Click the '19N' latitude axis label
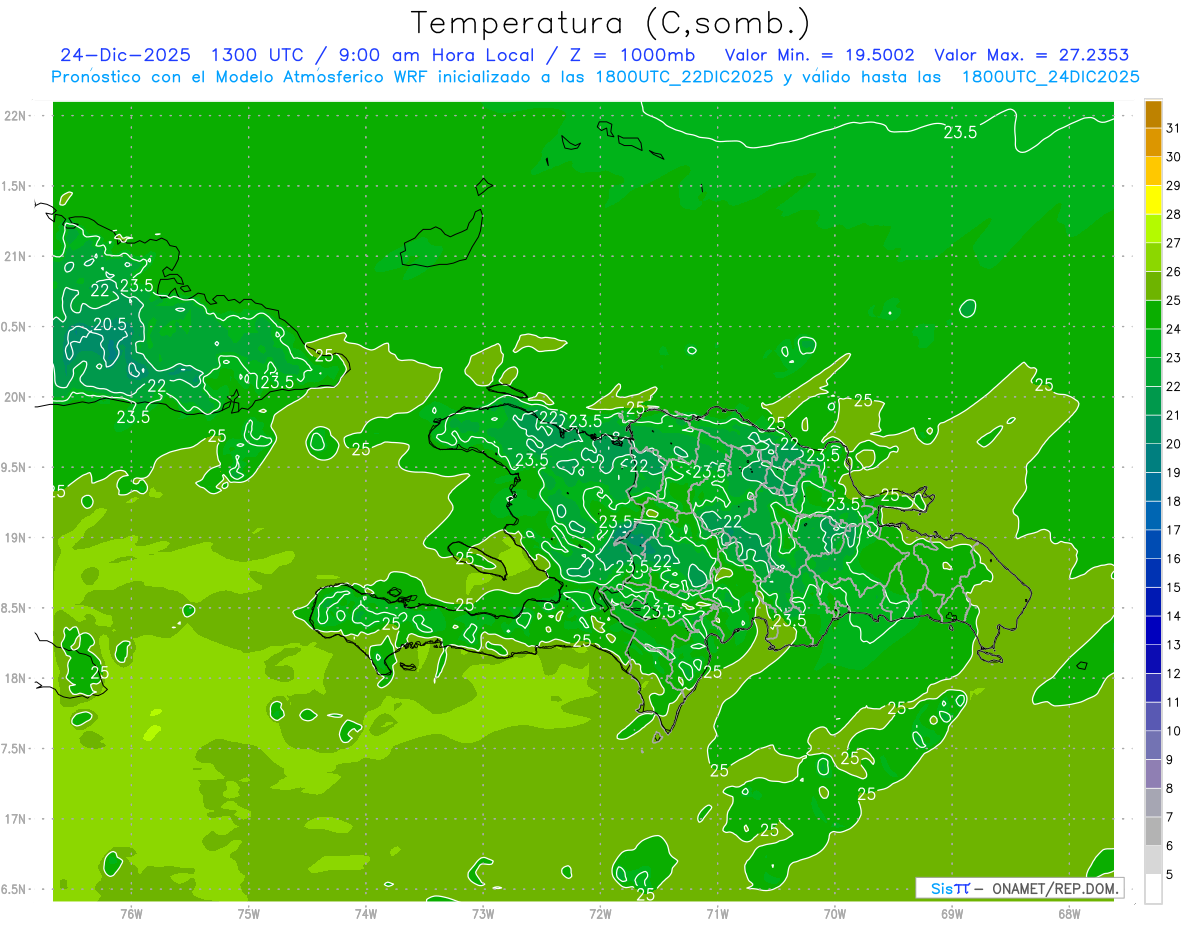Screen dimensions: 1200x927 14,537
